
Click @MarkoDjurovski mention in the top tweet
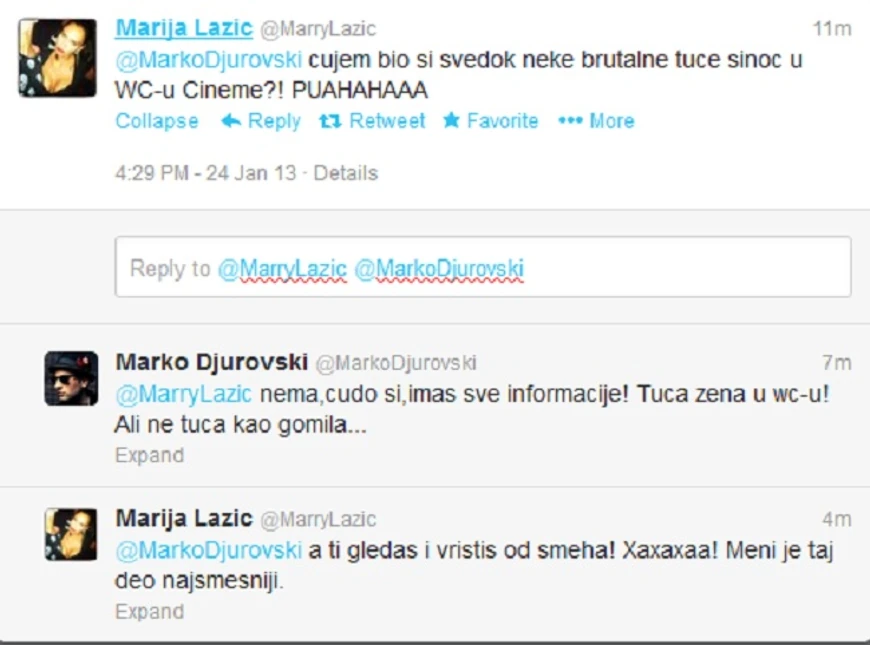[208, 59]
